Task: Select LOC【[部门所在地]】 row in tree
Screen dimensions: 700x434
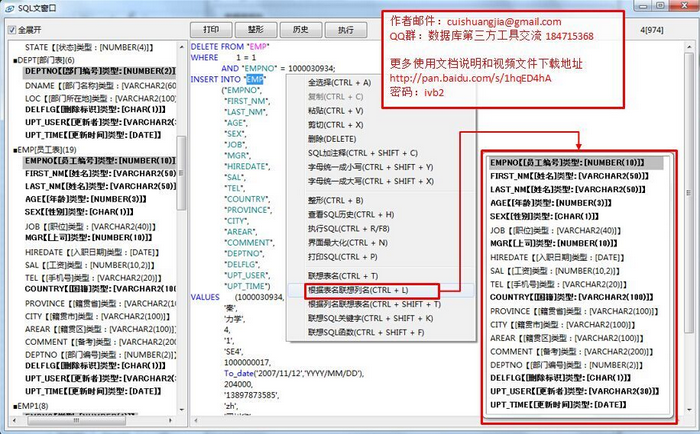Action: (100, 99)
